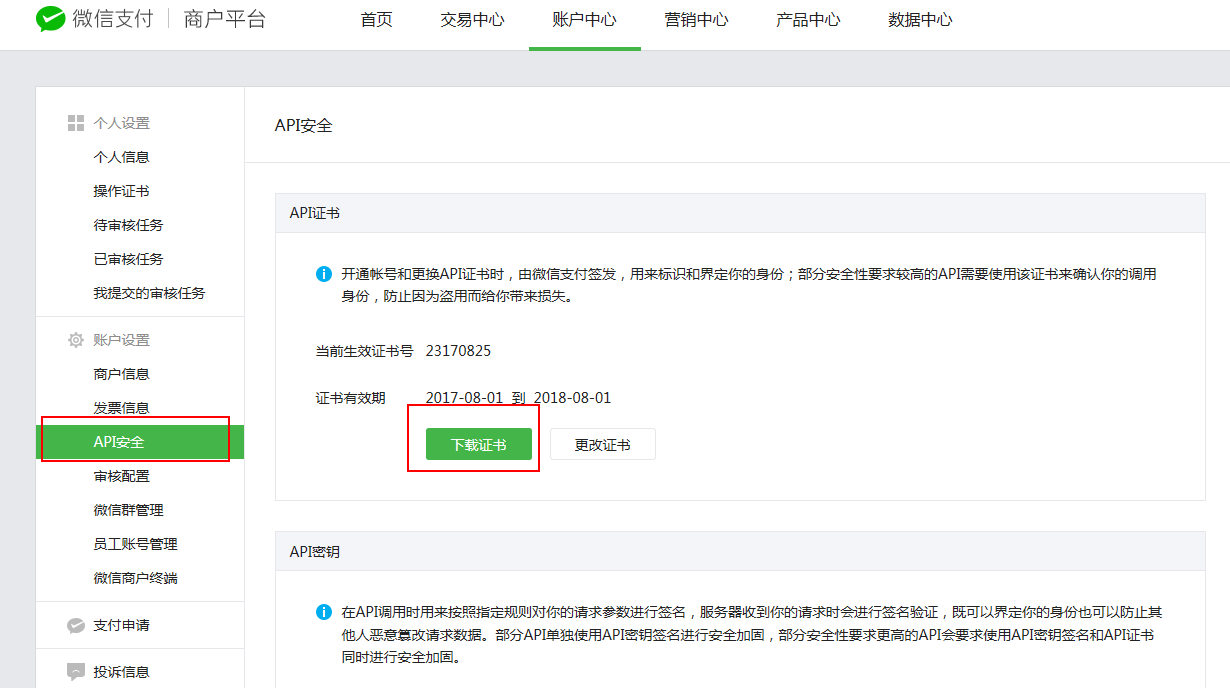Click the info icon in API密钥 section

[x=323, y=612]
